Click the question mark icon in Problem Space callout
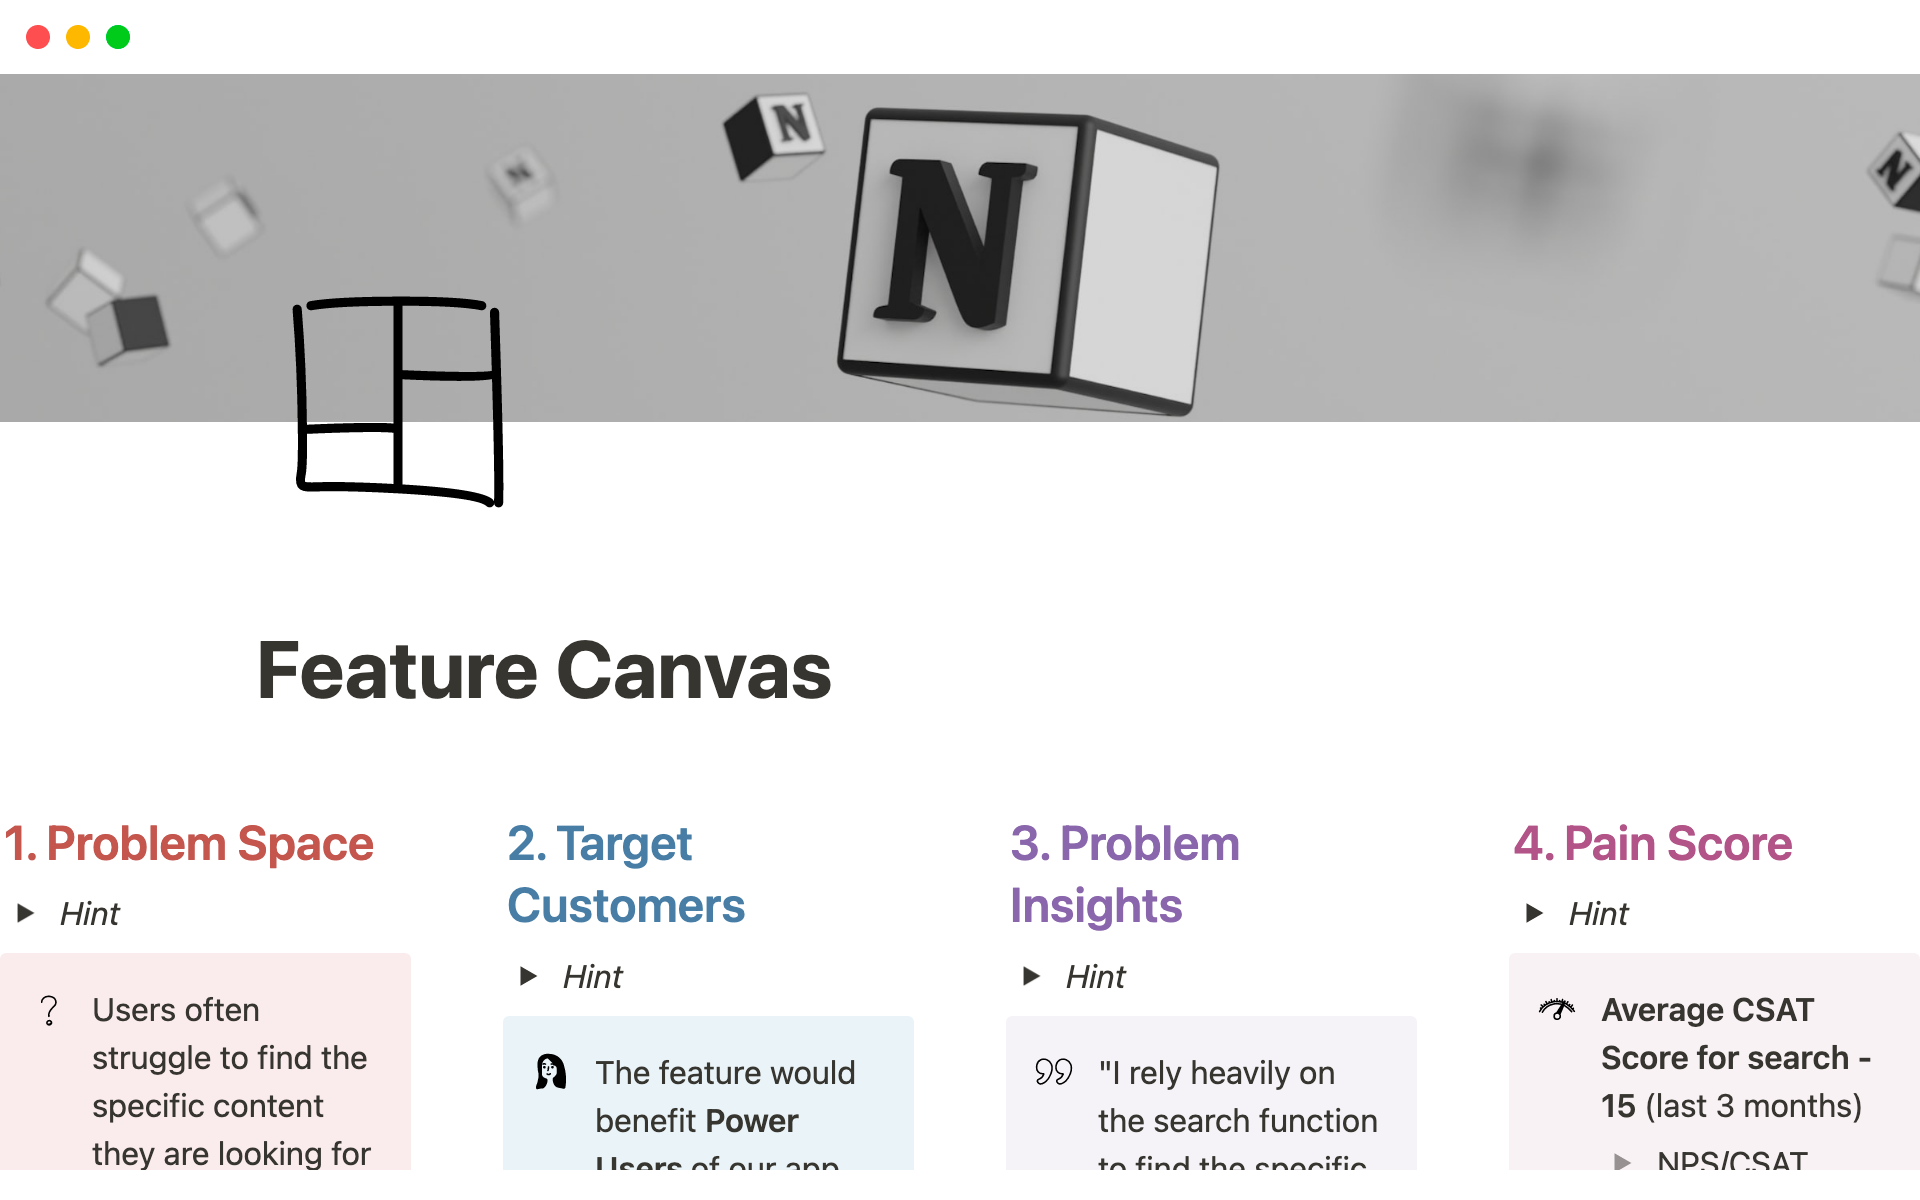 49,1012
